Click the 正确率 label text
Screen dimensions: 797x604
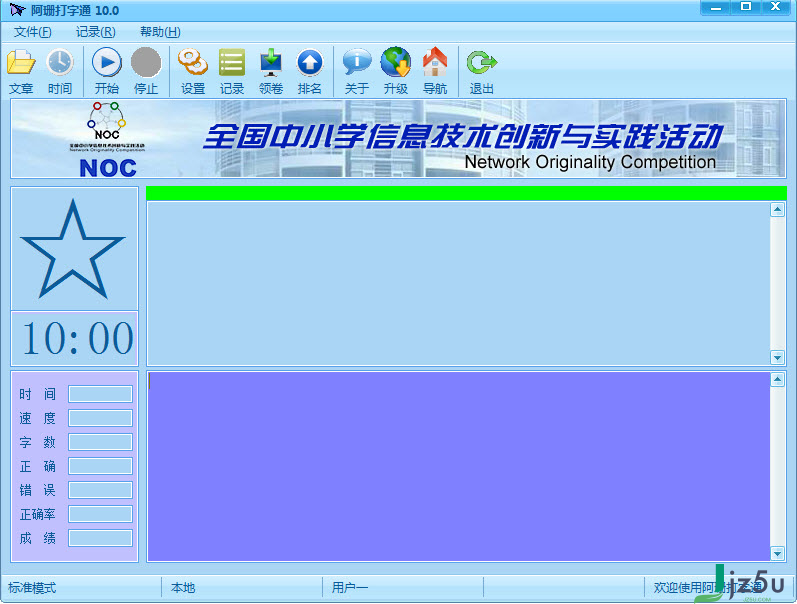click(37, 514)
